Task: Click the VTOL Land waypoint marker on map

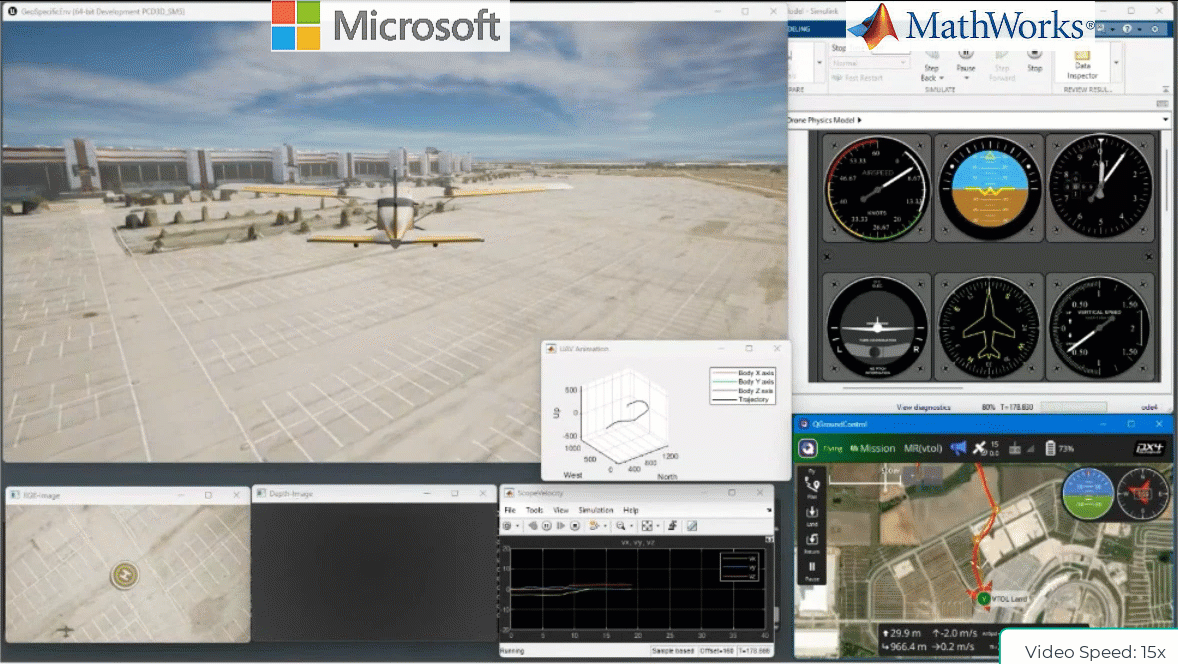Action: [x=983, y=598]
